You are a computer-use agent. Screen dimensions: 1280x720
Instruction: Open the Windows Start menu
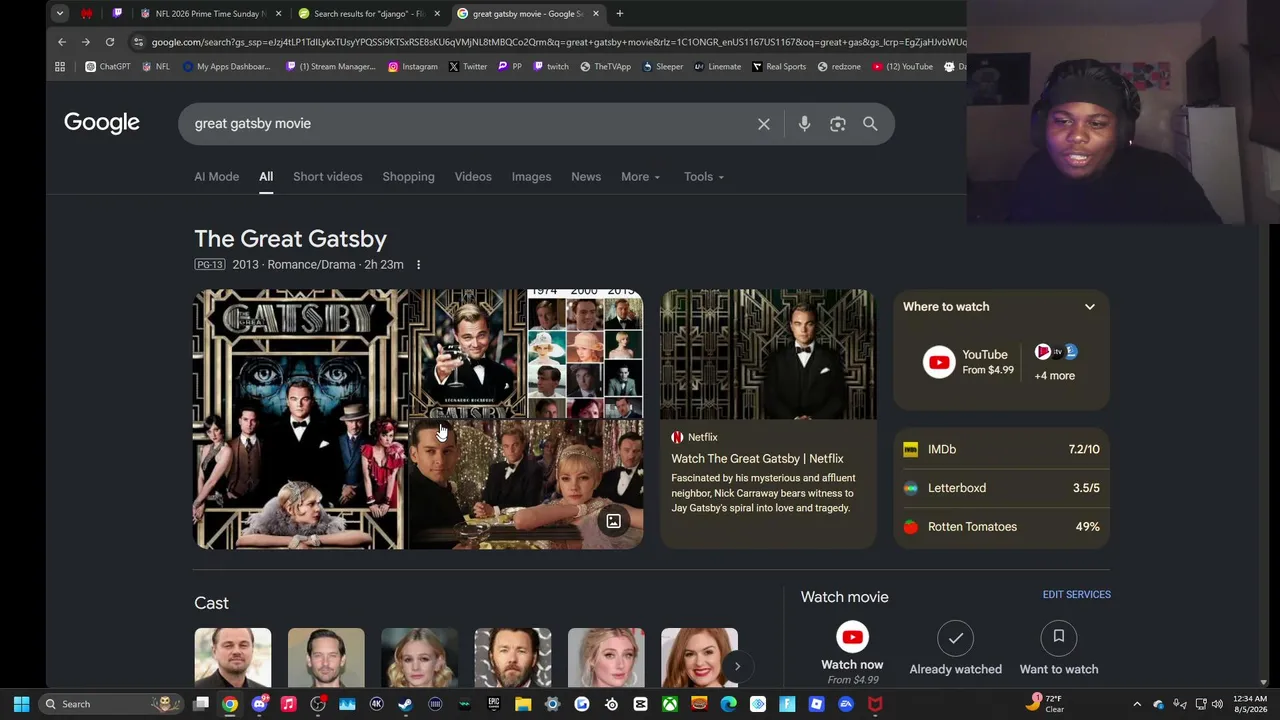pyautogui.click(x=21, y=704)
